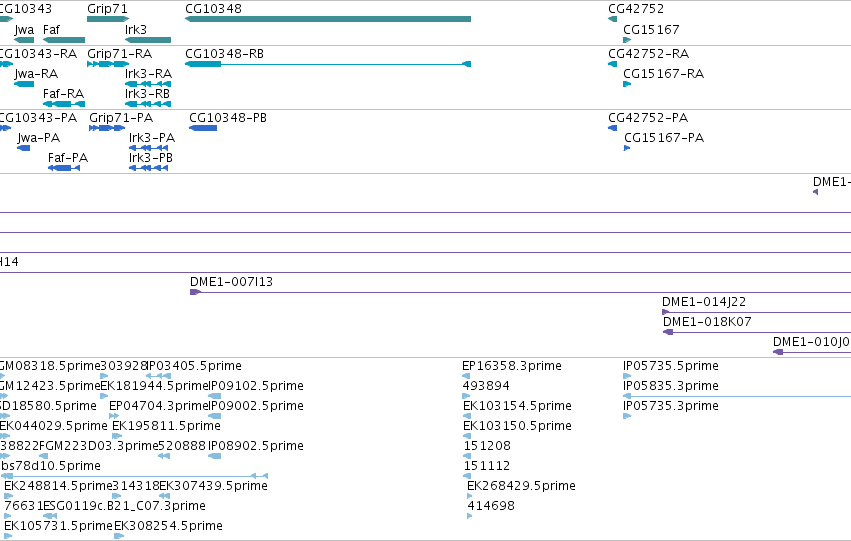
Task: Click the Faf-RA transcript label
Action: [63, 94]
